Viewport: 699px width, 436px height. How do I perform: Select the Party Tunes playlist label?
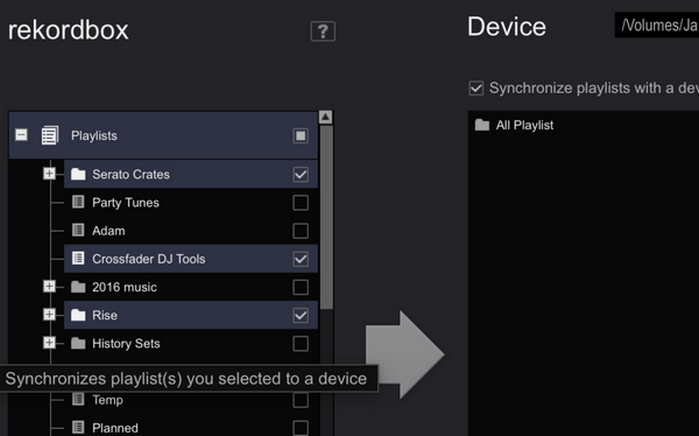click(126, 203)
